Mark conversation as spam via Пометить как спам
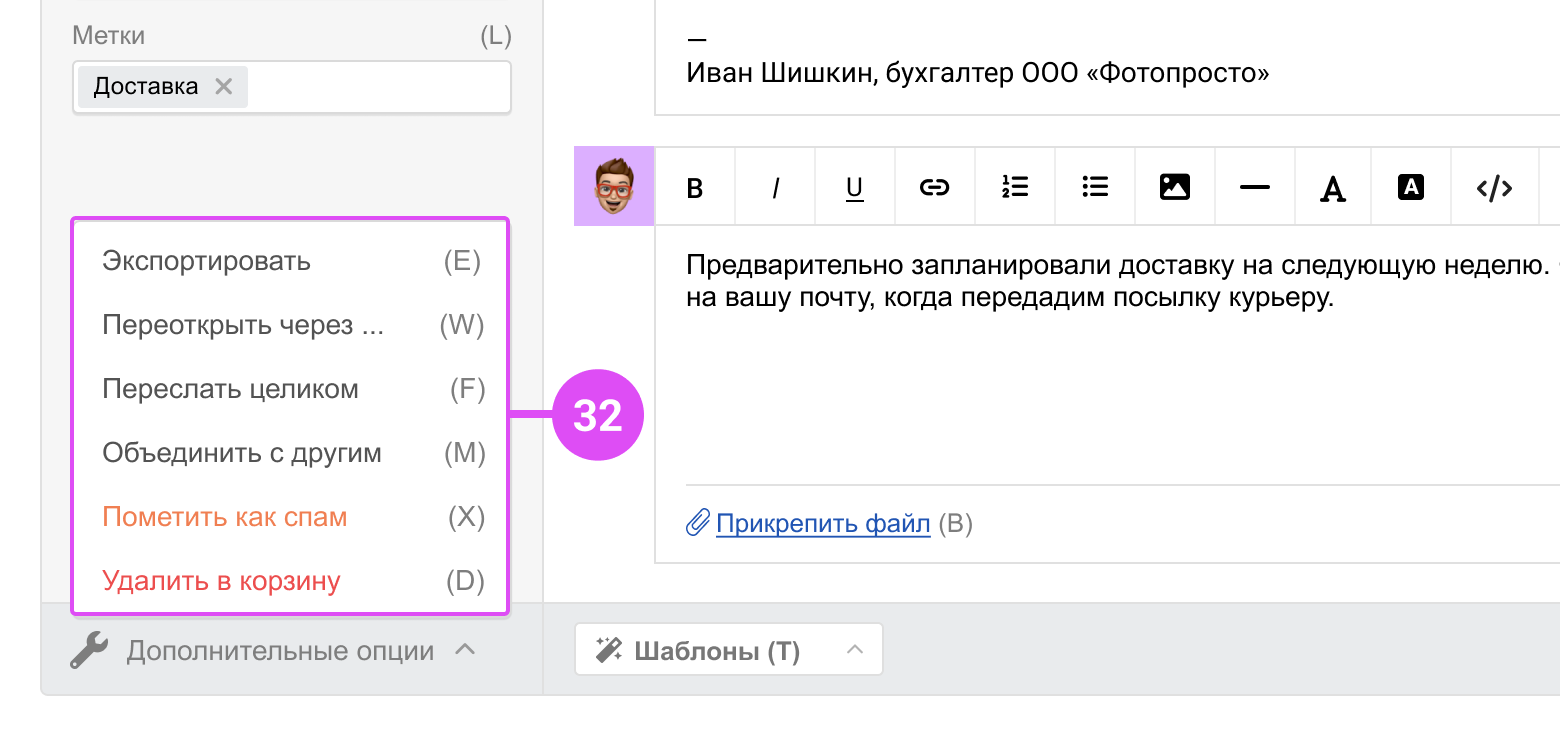Image resolution: width=1560 pixels, height=736 pixels. 291,518
